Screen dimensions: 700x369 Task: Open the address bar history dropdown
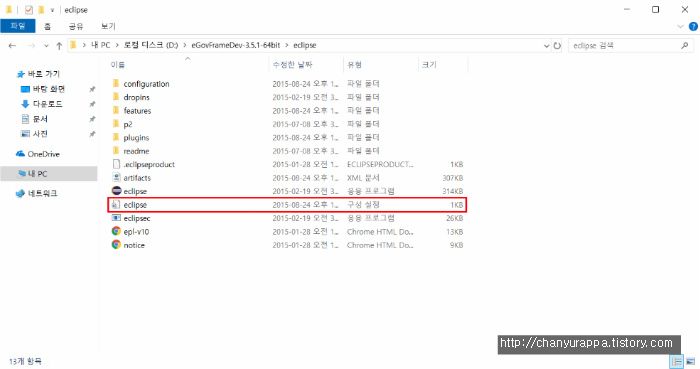[546, 46]
